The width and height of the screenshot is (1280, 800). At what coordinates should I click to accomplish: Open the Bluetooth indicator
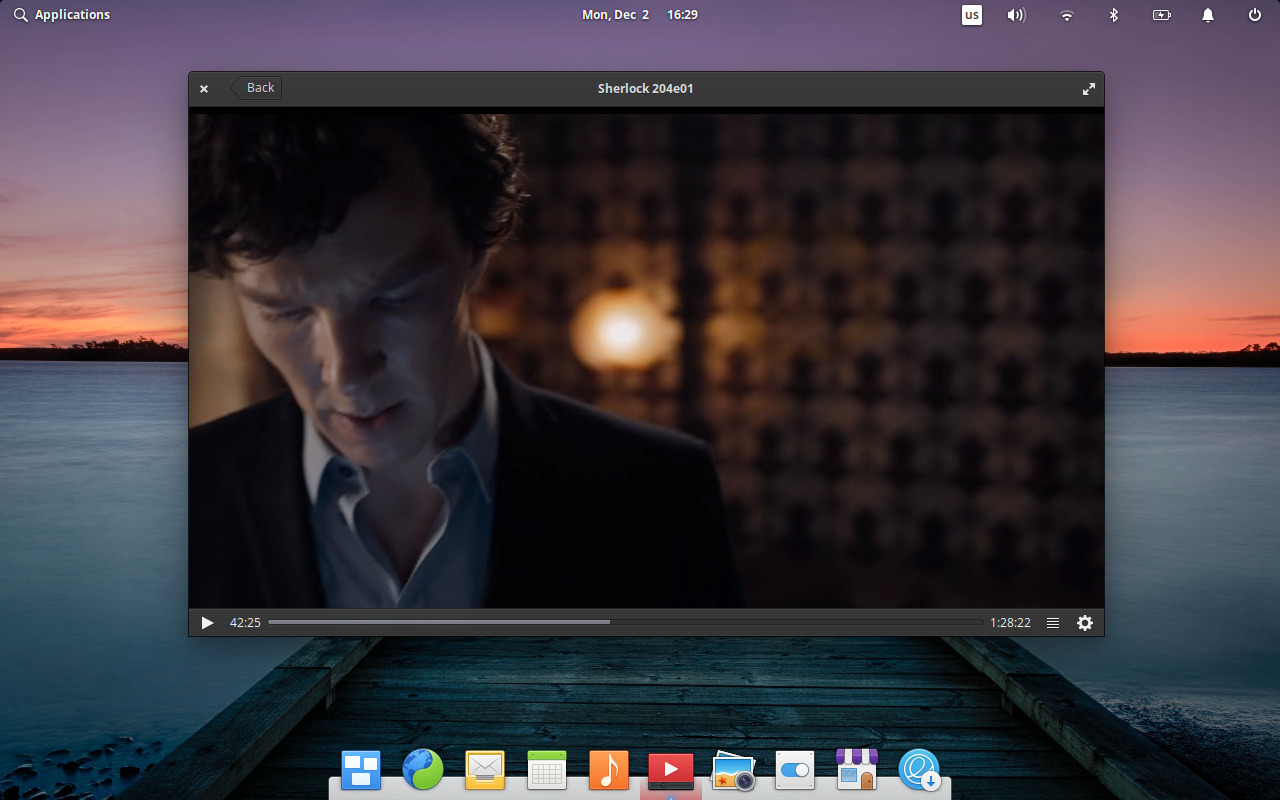coord(1113,15)
